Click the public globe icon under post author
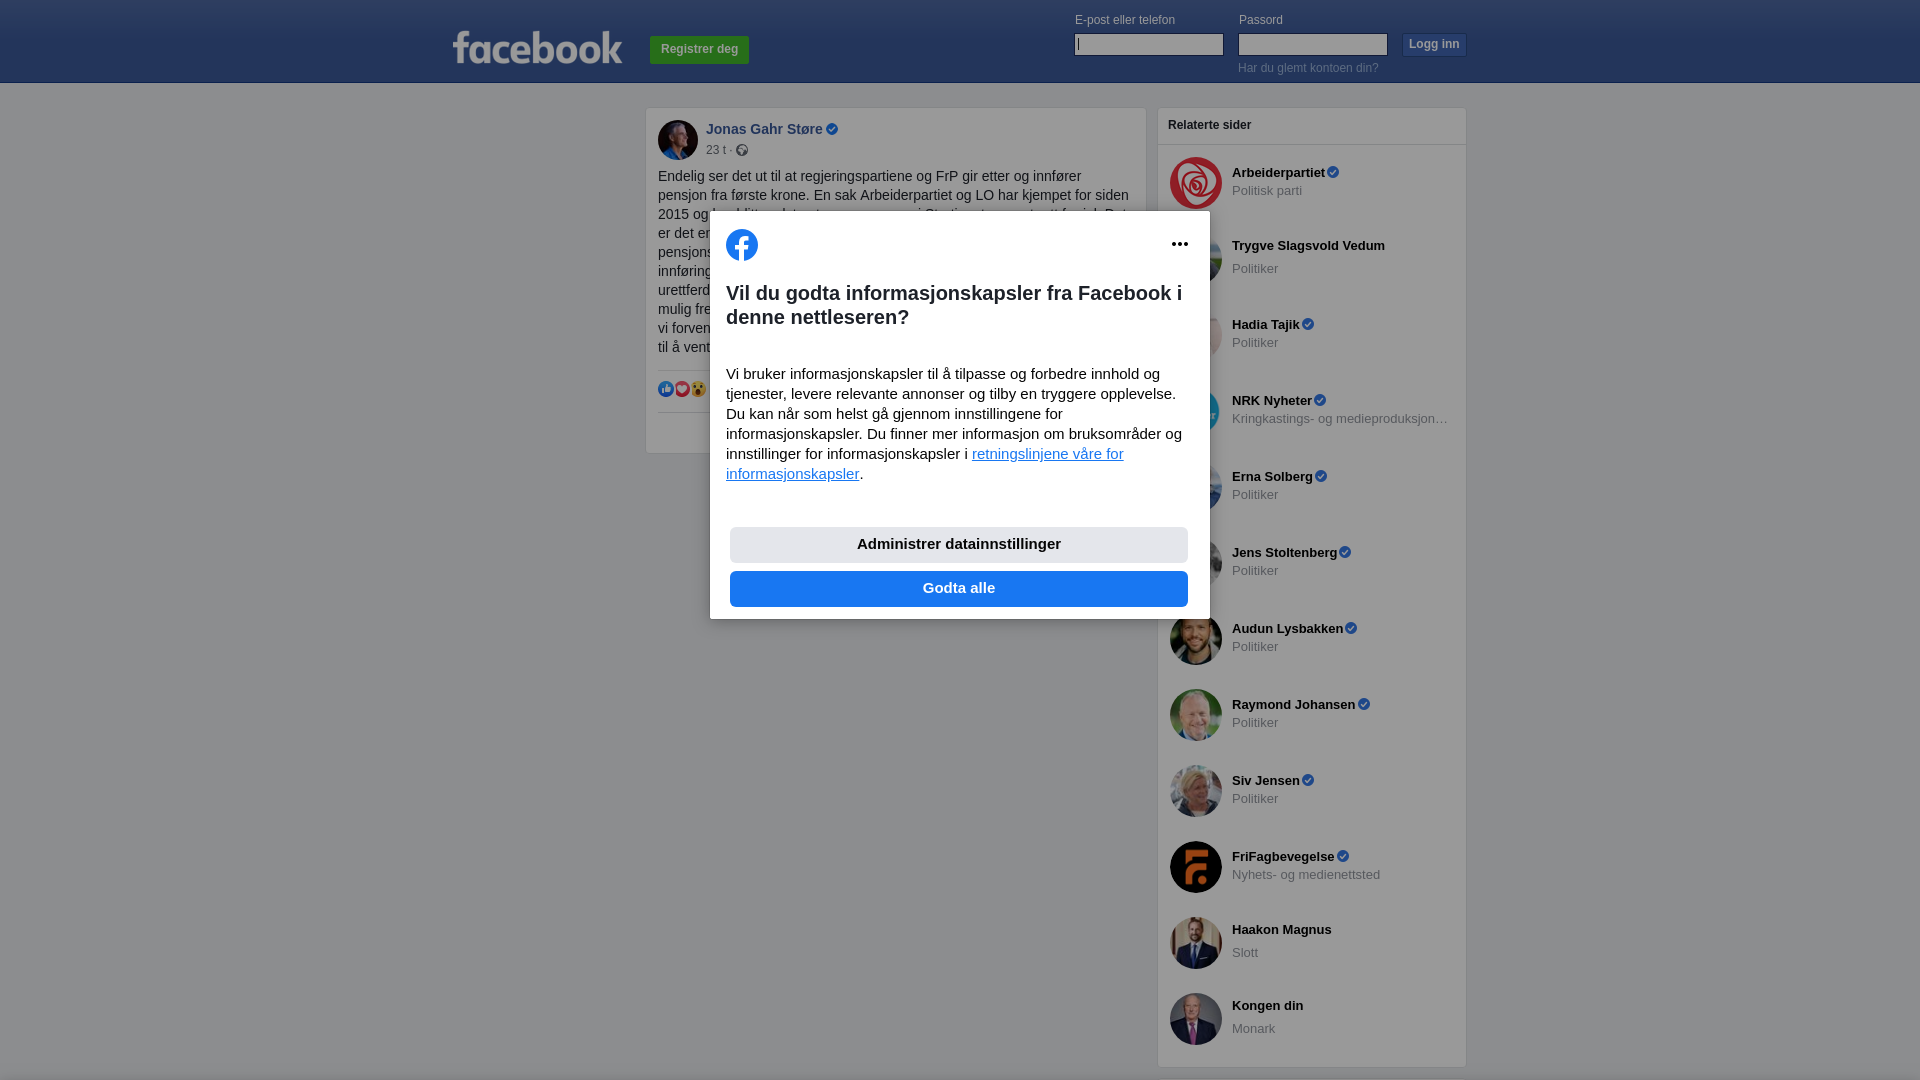Image resolution: width=1920 pixels, height=1080 pixels. click(742, 150)
